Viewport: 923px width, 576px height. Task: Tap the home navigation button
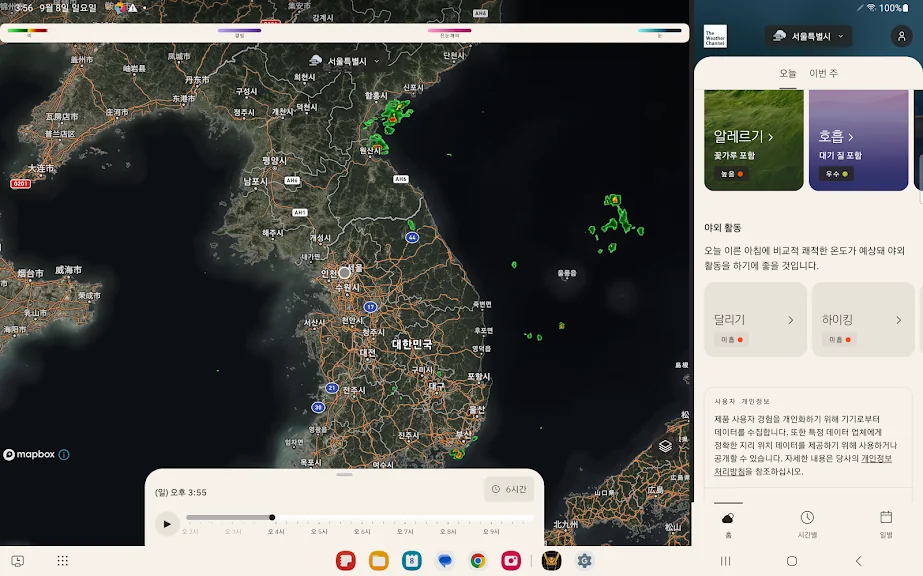pyautogui.click(x=792, y=561)
